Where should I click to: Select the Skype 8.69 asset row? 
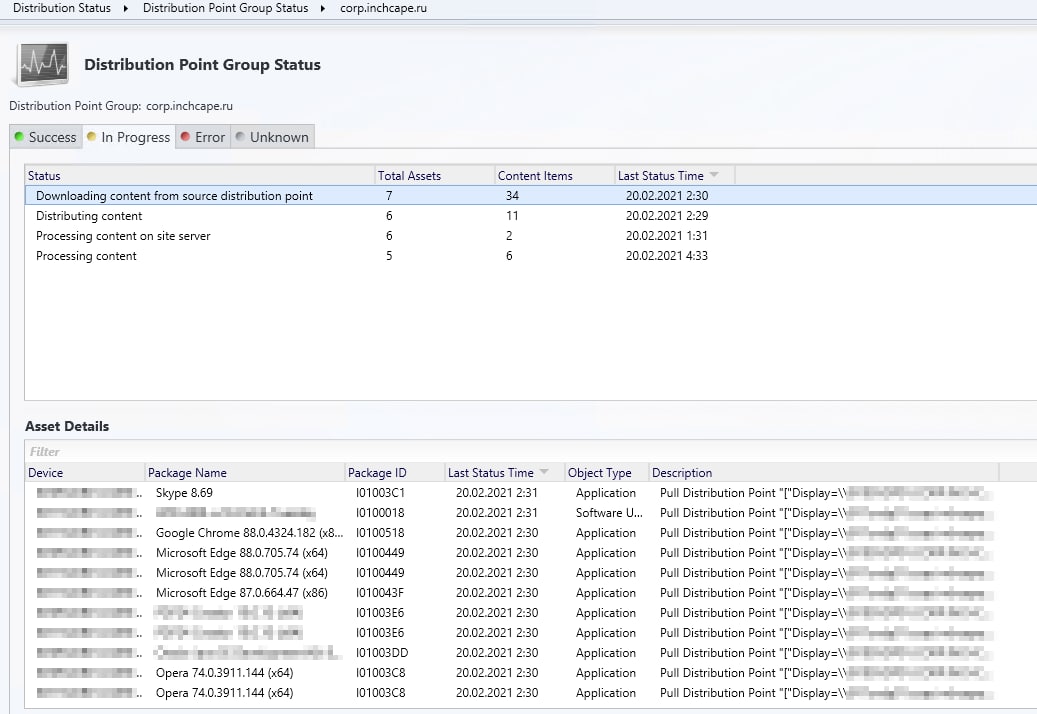click(x=184, y=493)
